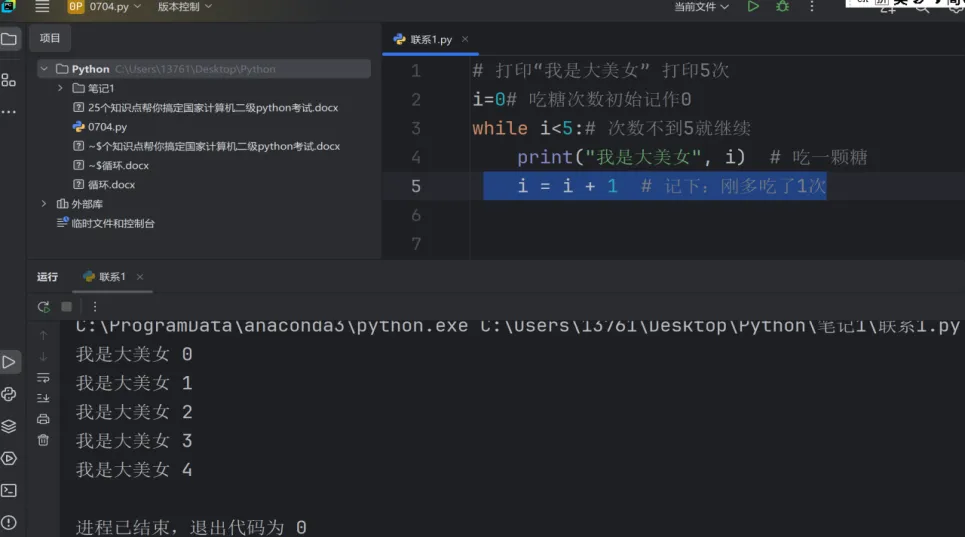
Task: Open the Run tool window sidebar icon
Action: click(9, 362)
